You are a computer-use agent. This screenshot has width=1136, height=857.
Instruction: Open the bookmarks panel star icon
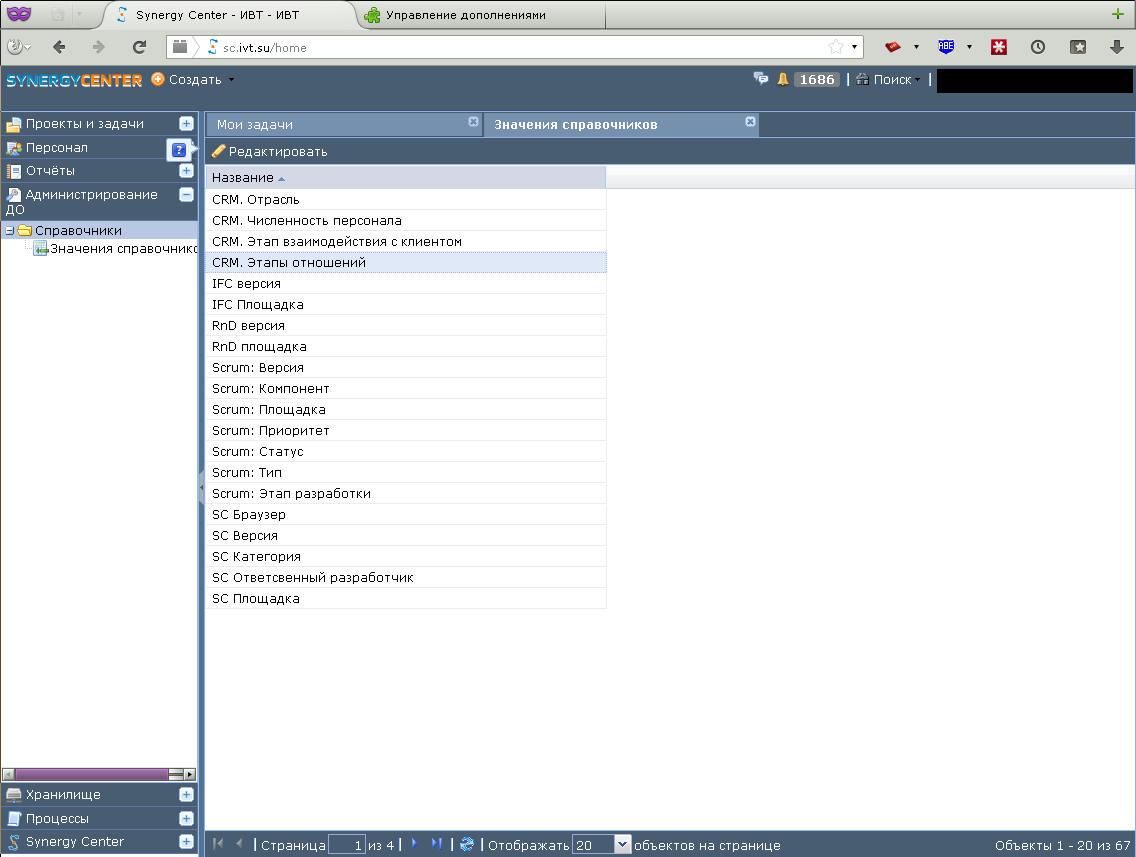(1078, 47)
